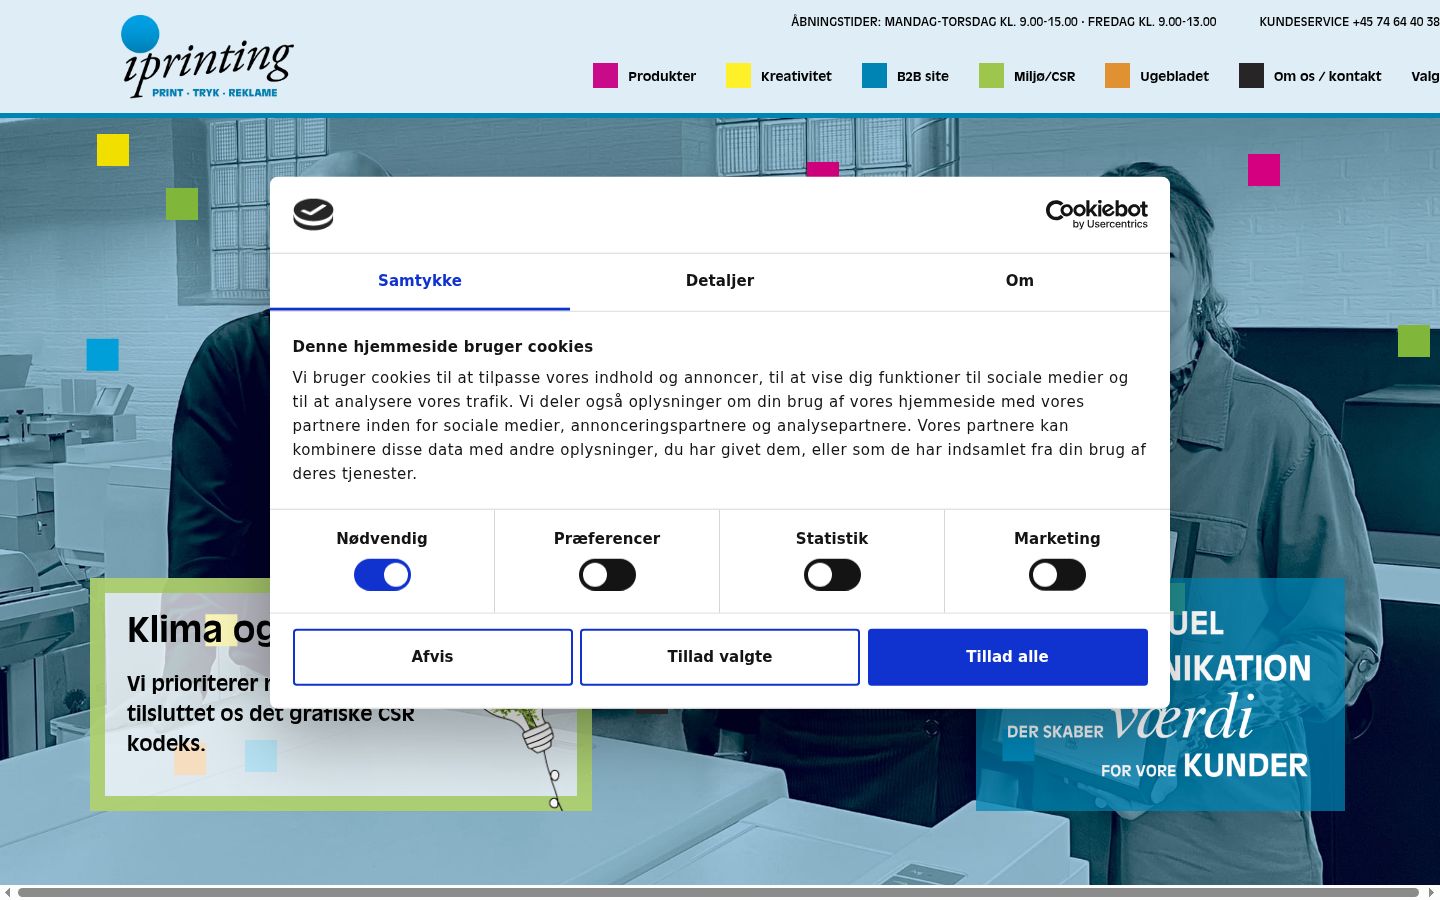Switch to the Detaljer tab
1440x900 pixels.
[x=720, y=281]
